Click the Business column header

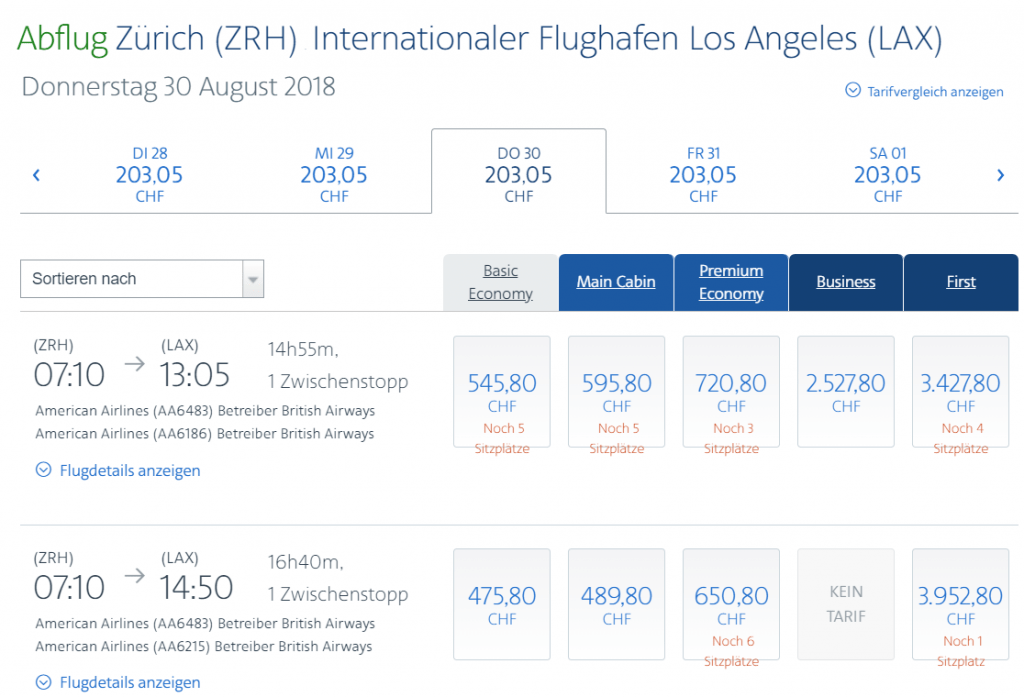point(846,282)
